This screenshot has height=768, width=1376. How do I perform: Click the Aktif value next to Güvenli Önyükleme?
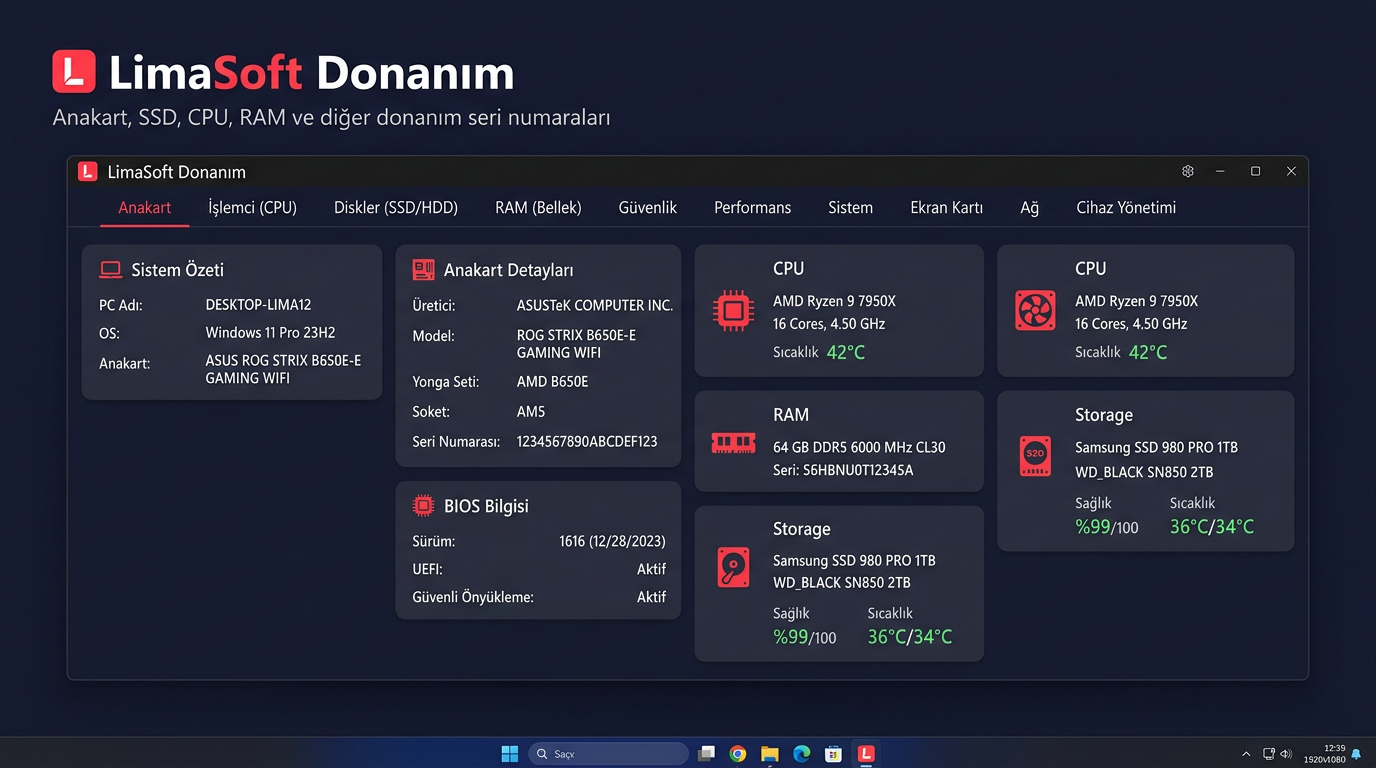[651, 597]
